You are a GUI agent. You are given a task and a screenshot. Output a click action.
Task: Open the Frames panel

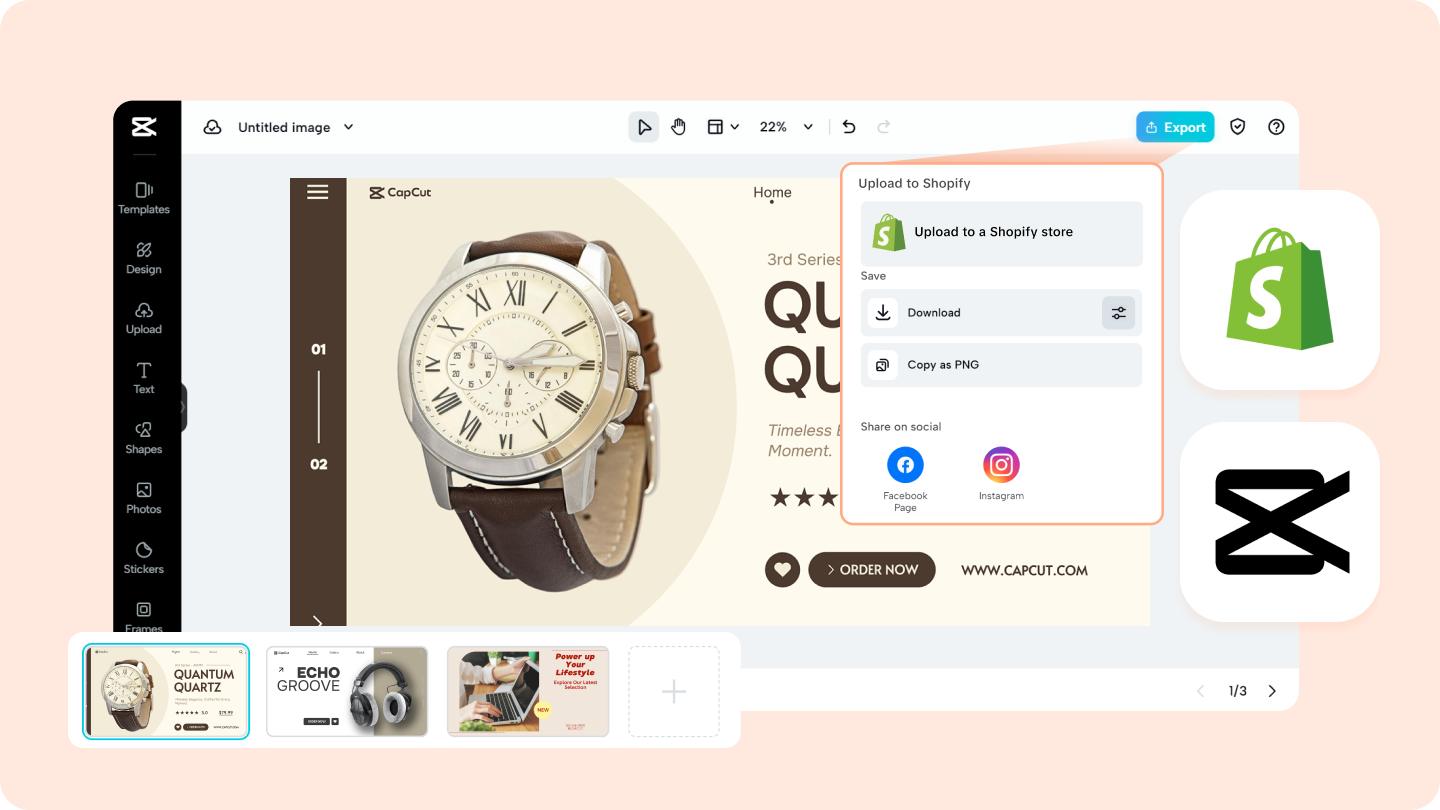click(x=144, y=617)
